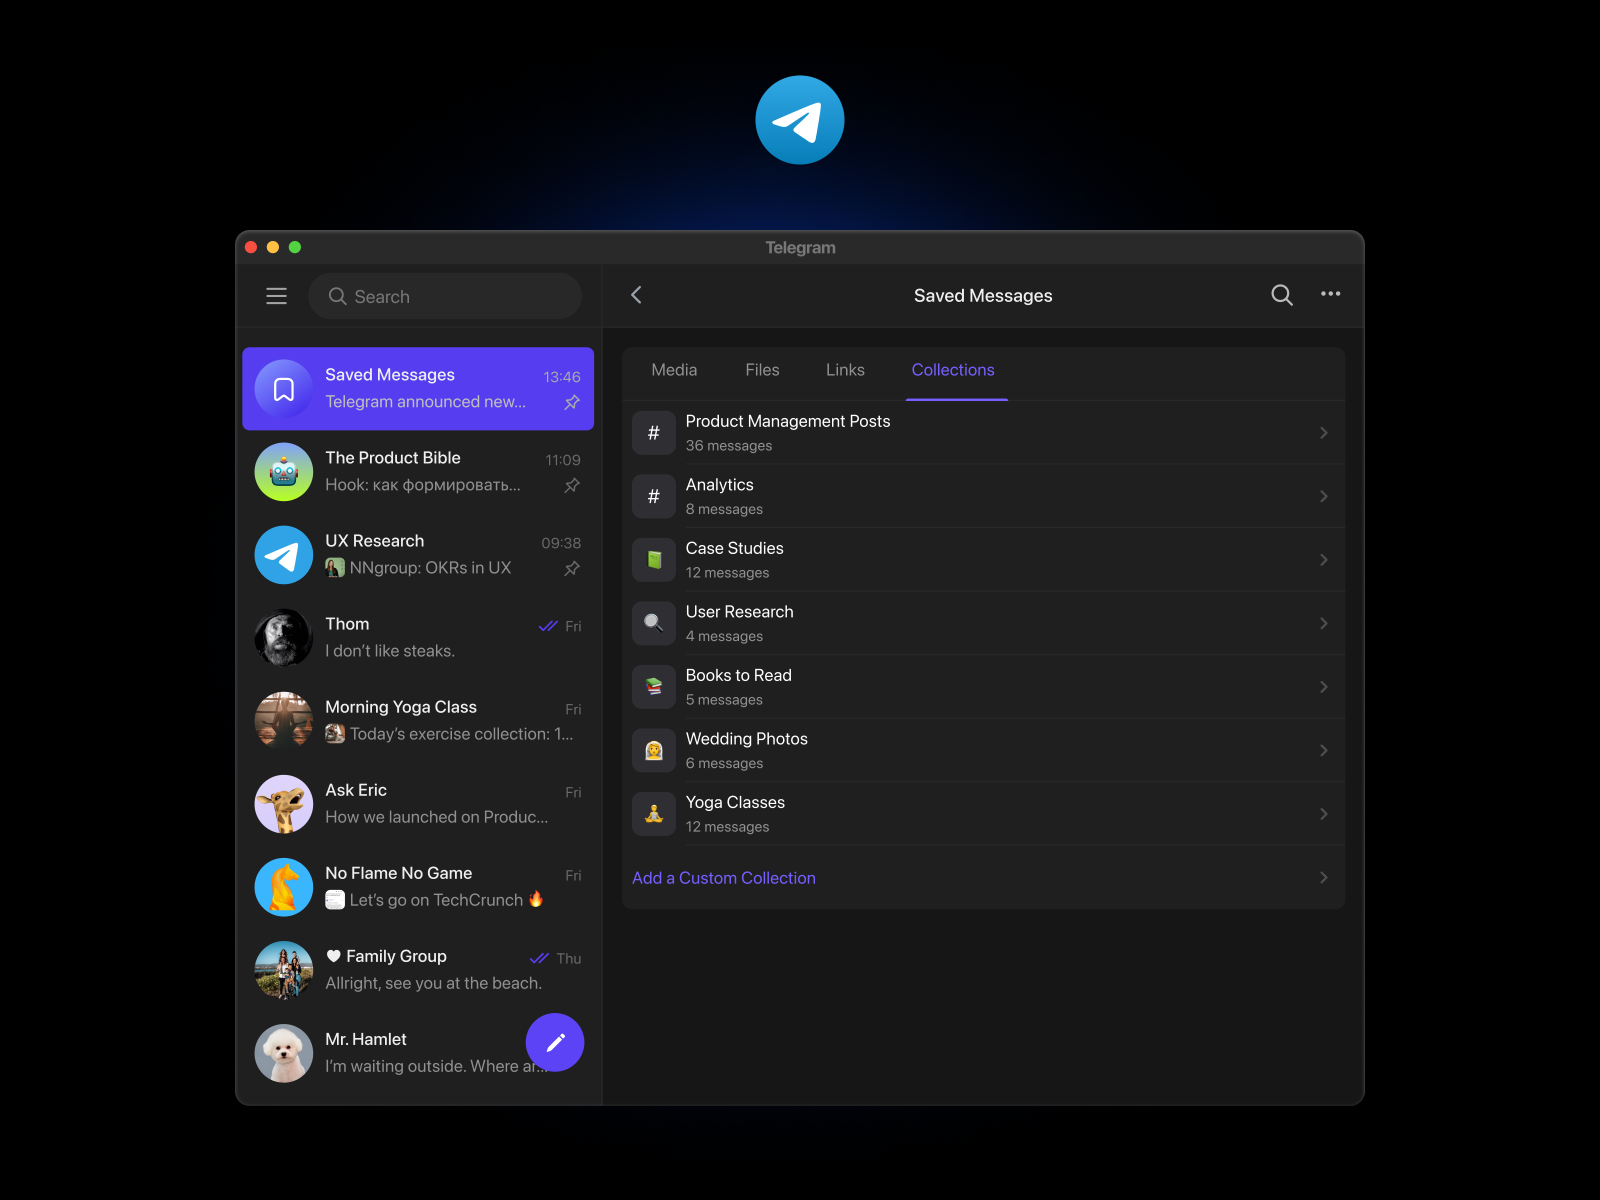Click Thom's profile photo
1600x1200 pixels.
[284, 638]
